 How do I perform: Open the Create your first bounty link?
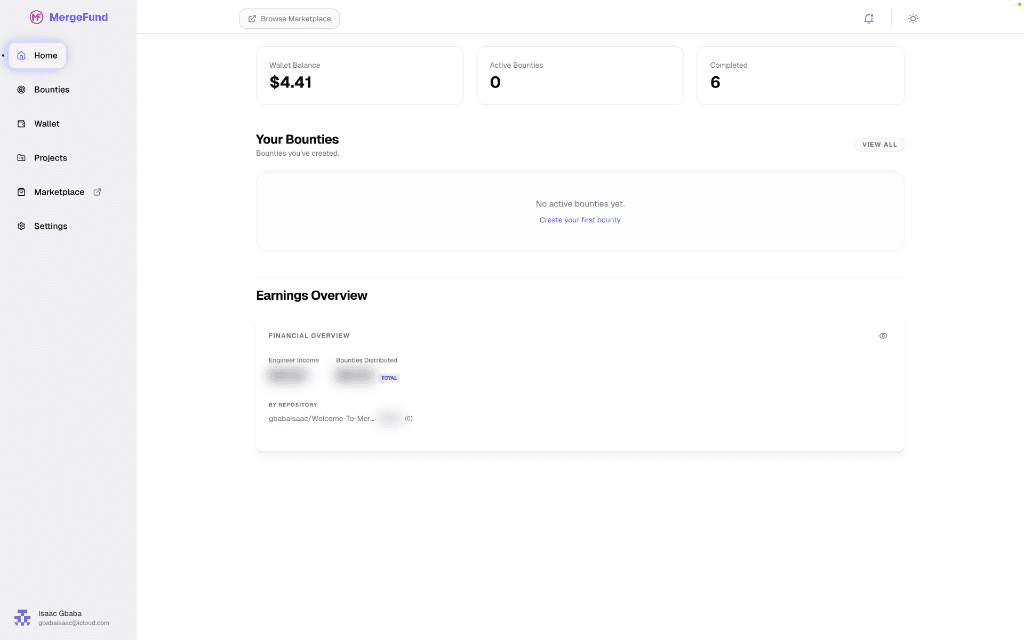pos(580,219)
